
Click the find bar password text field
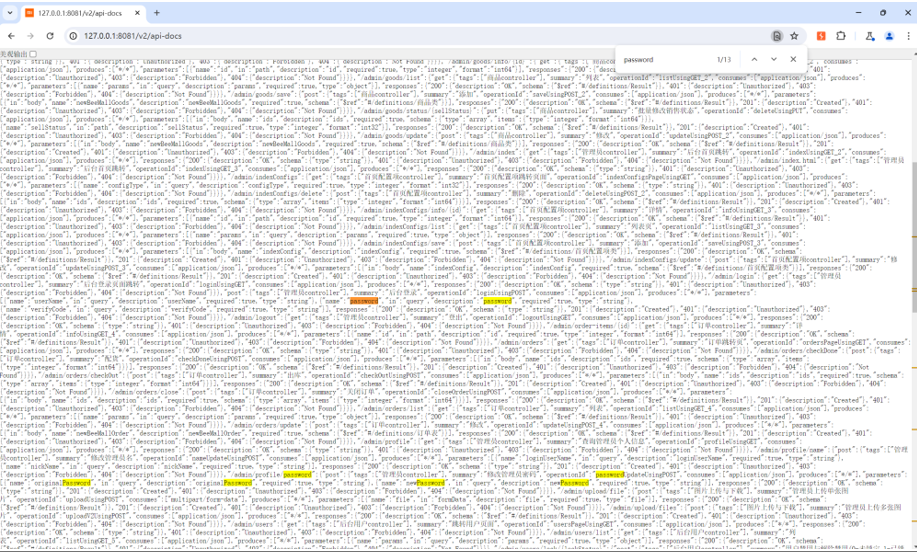coord(660,60)
